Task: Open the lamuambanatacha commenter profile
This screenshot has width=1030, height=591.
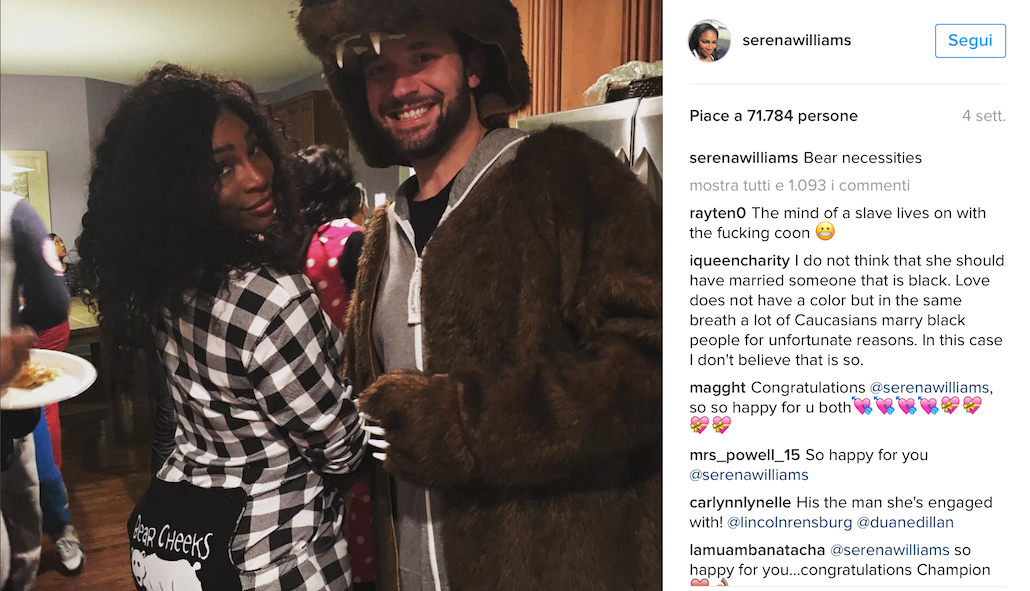Action: pyautogui.click(x=757, y=550)
